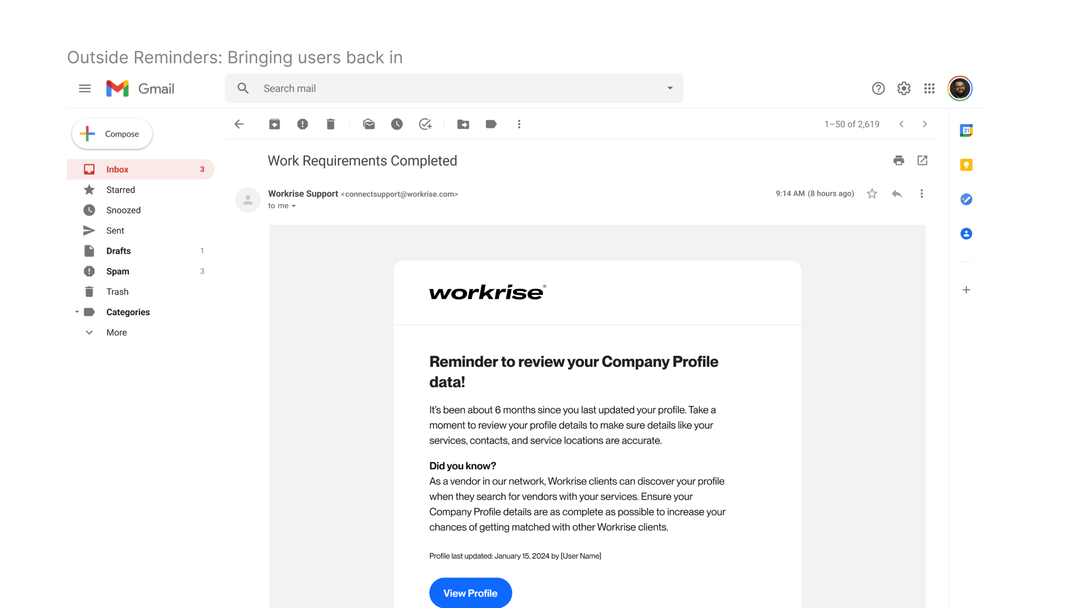This screenshot has width=1080, height=608.
Task: Delete the Workrise email
Action: click(x=330, y=123)
